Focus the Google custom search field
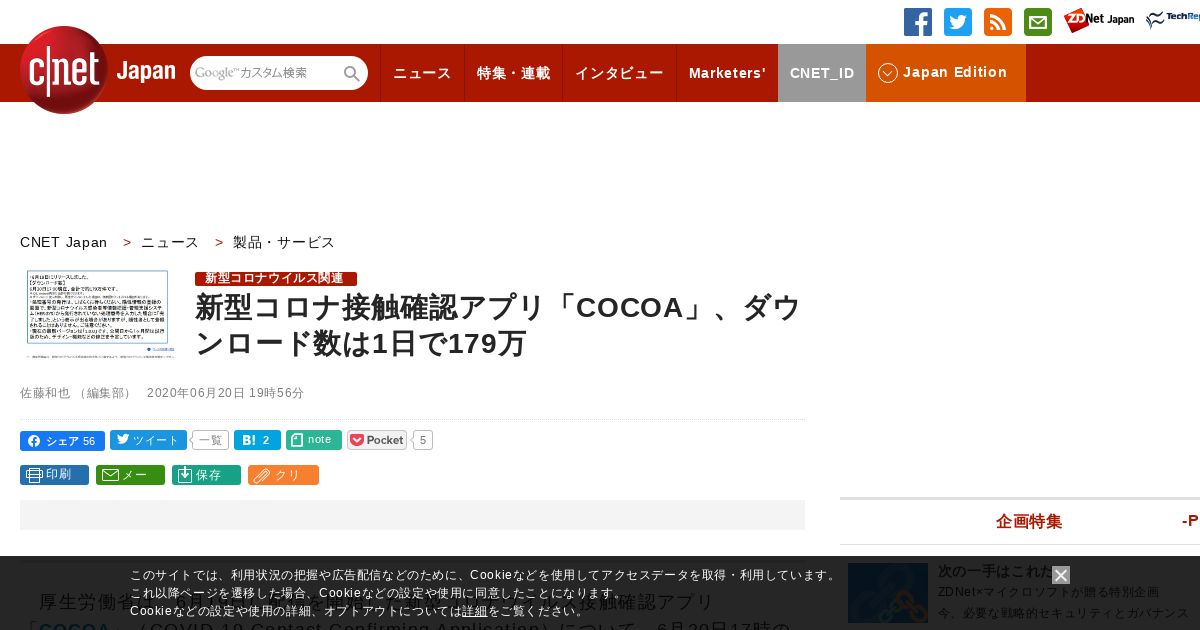1200x630 pixels. 266,73
